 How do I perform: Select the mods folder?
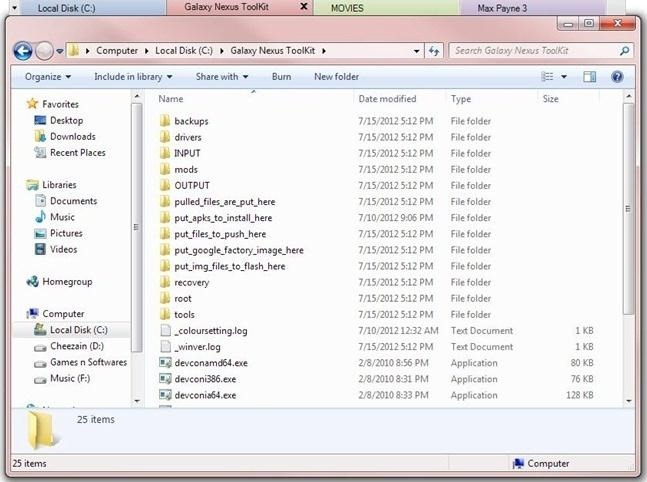pyautogui.click(x=186, y=169)
